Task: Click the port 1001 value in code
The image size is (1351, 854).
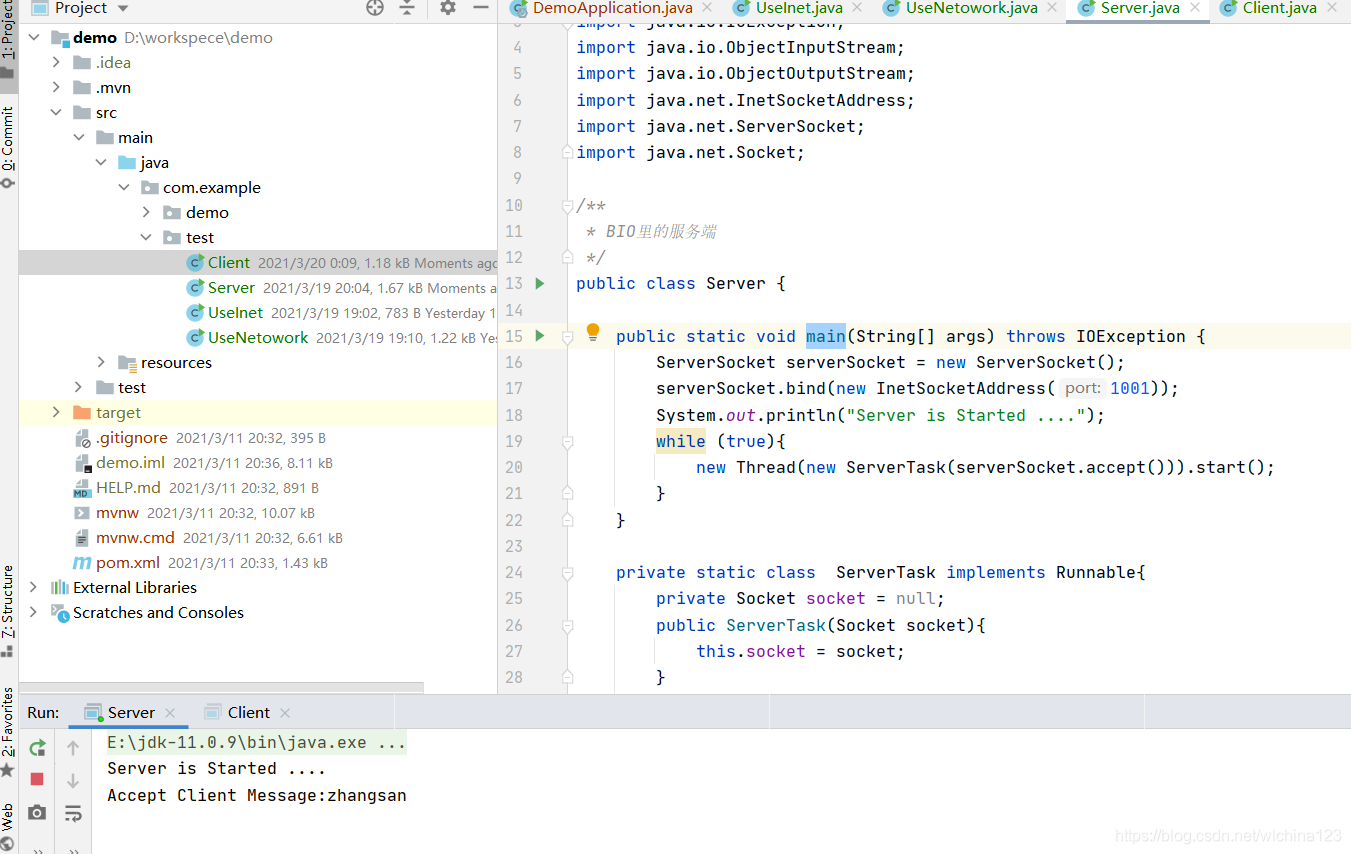Action: click(1130, 388)
